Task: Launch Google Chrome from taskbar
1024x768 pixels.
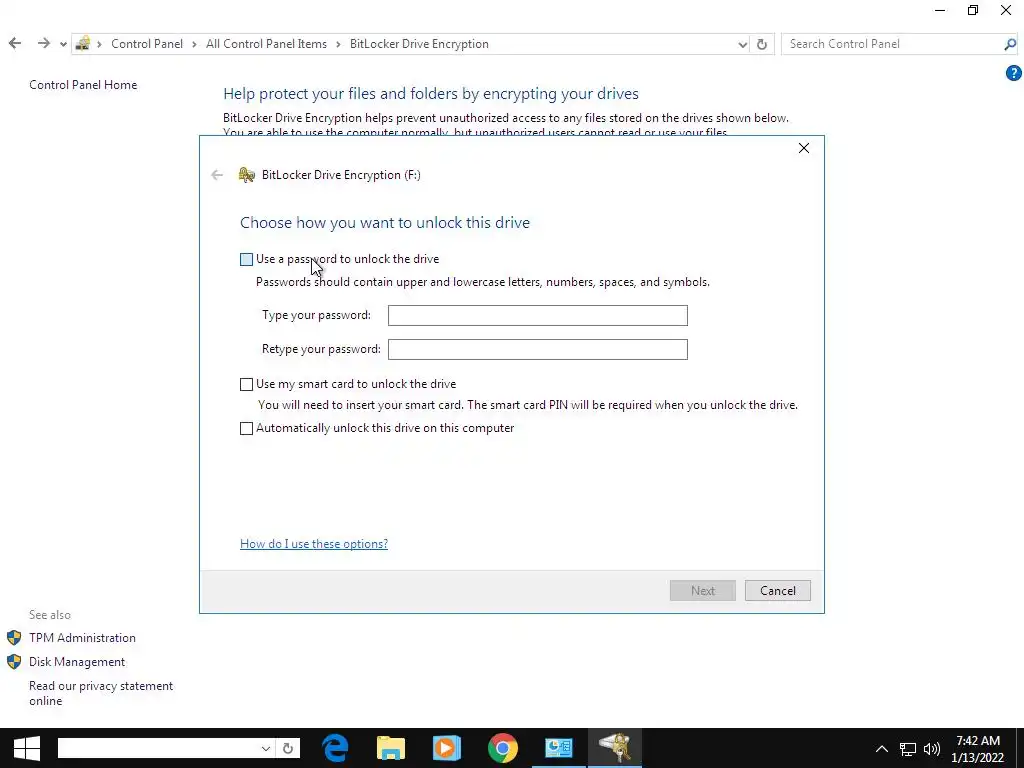Action: [502, 748]
